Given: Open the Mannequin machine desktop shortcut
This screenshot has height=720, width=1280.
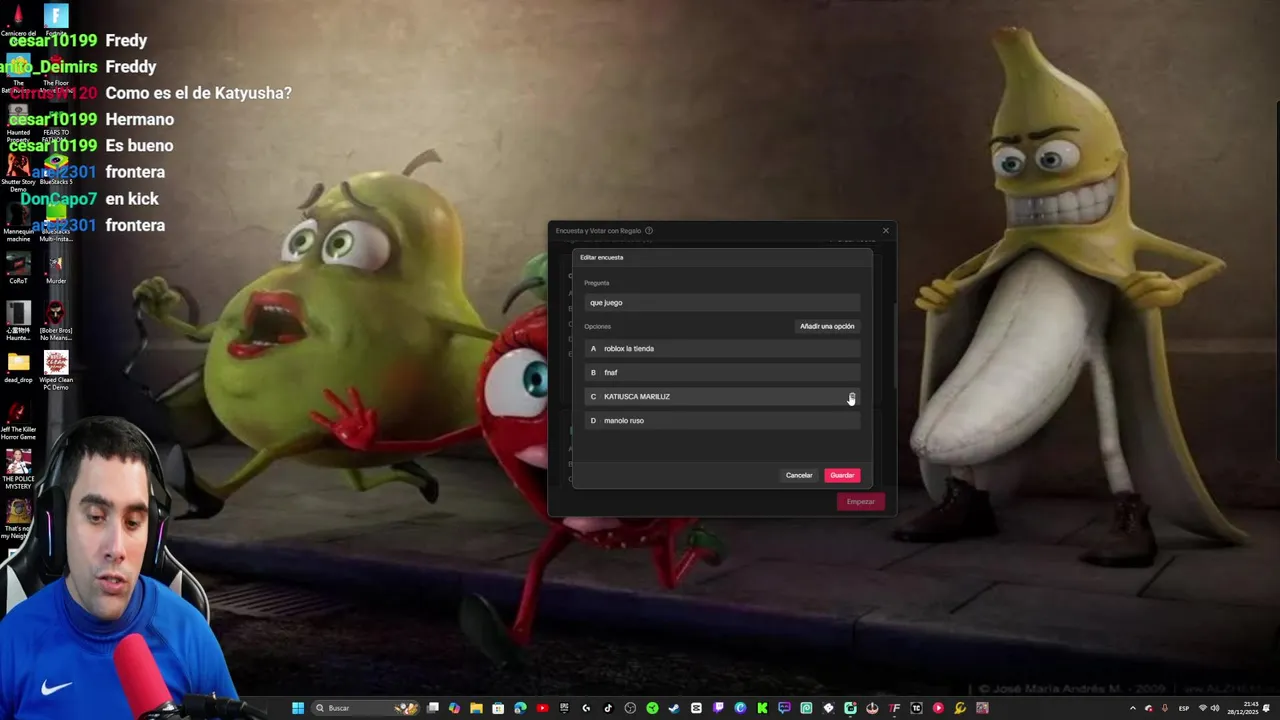Looking at the screenshot, I should (18, 220).
